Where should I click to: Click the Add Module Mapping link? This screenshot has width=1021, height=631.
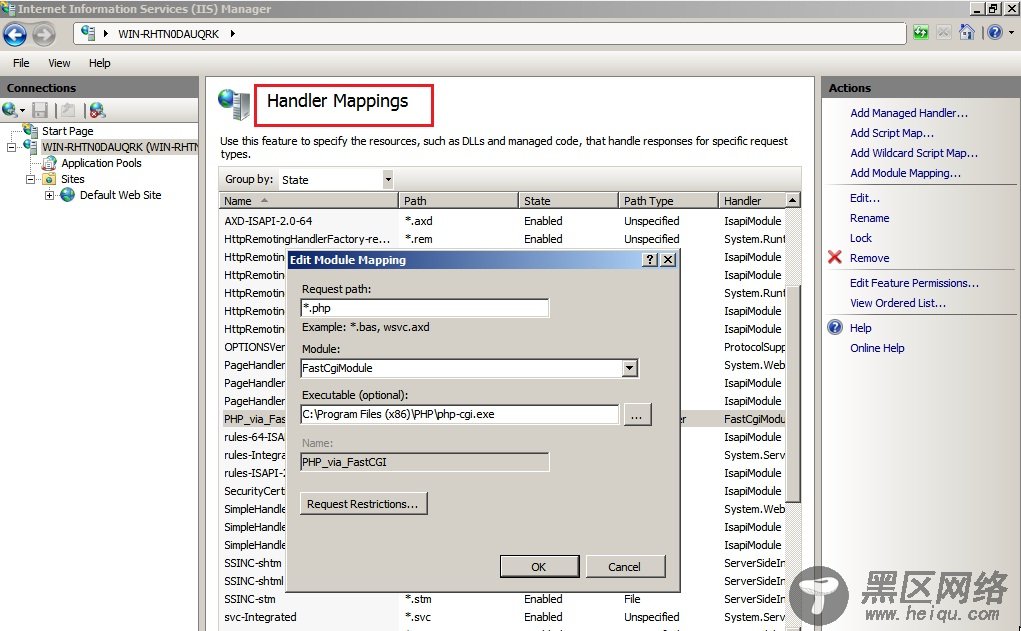pos(905,173)
